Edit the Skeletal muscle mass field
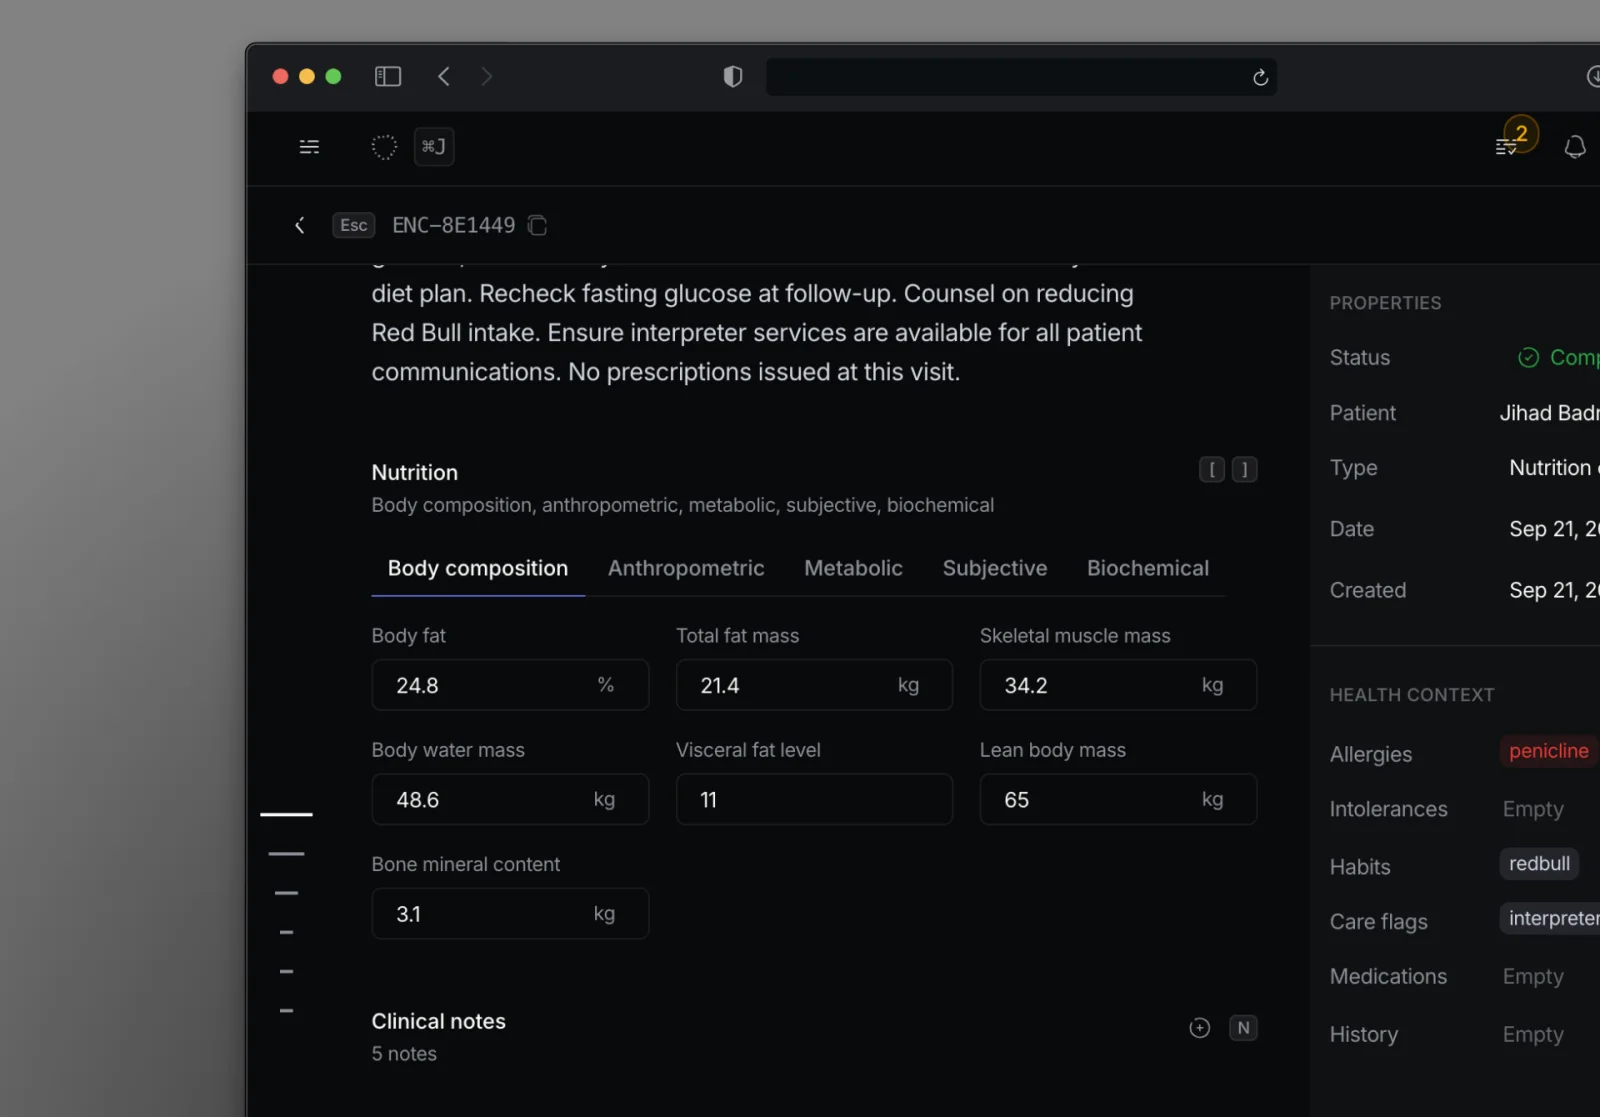The width and height of the screenshot is (1600, 1117). click(x=1118, y=685)
